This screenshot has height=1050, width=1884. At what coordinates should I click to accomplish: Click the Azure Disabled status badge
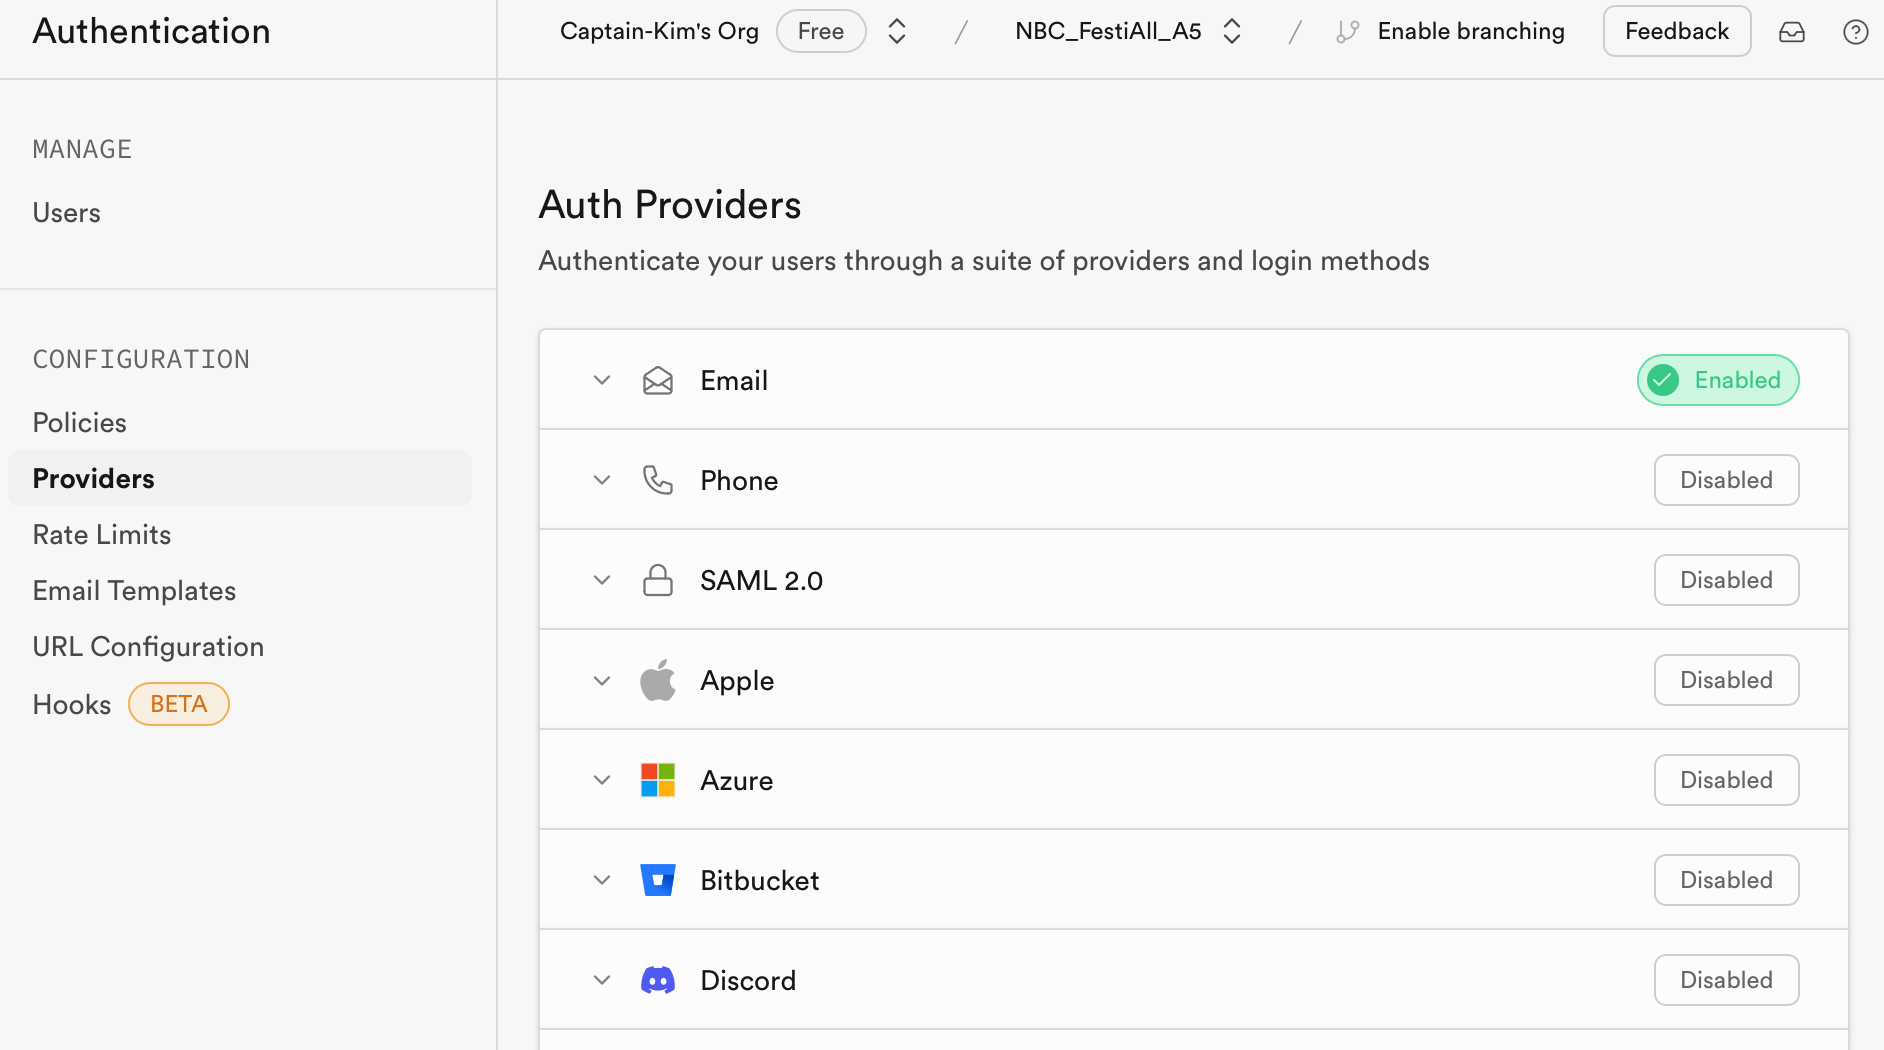(1727, 780)
